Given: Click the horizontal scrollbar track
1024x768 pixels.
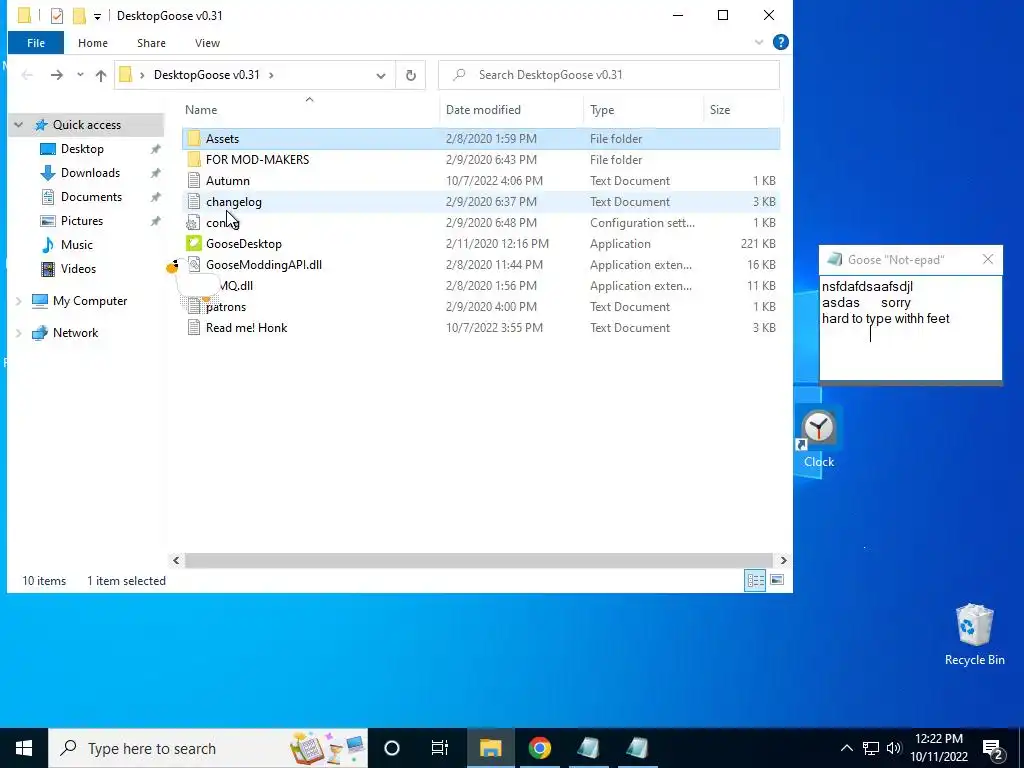Looking at the screenshot, I should coord(480,560).
